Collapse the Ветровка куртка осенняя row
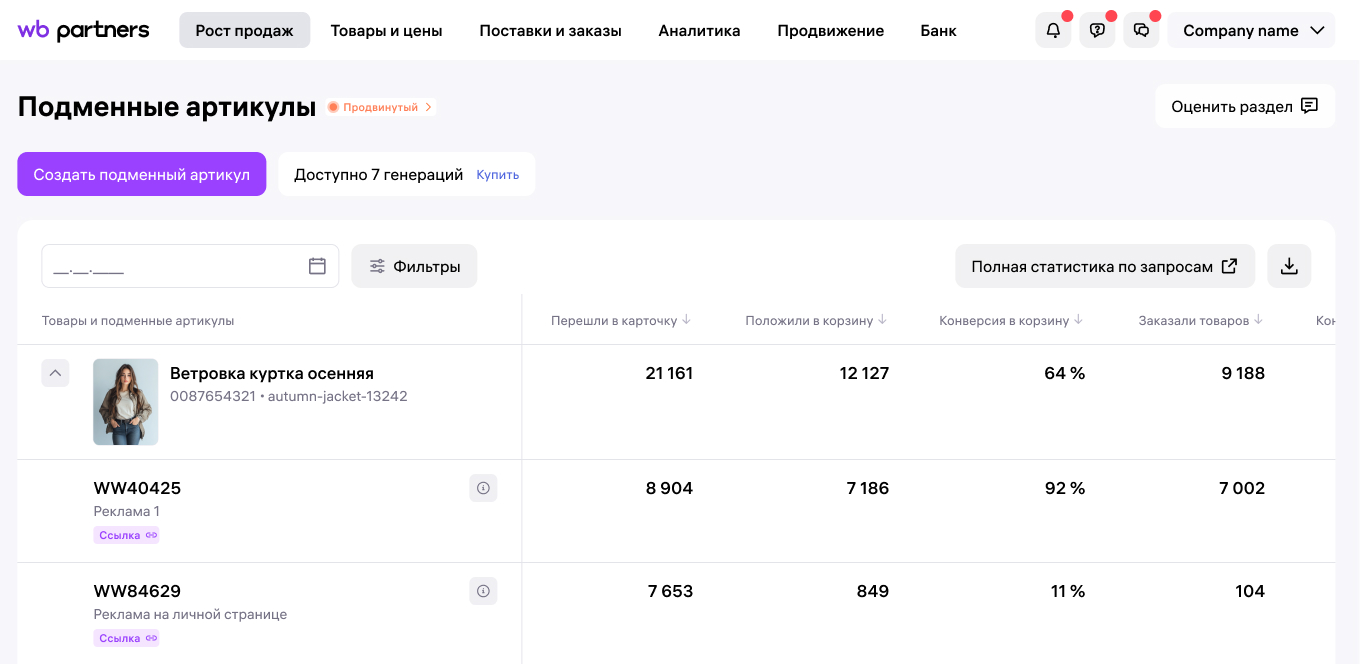Viewport: 1360px width, 664px height. pos(56,373)
